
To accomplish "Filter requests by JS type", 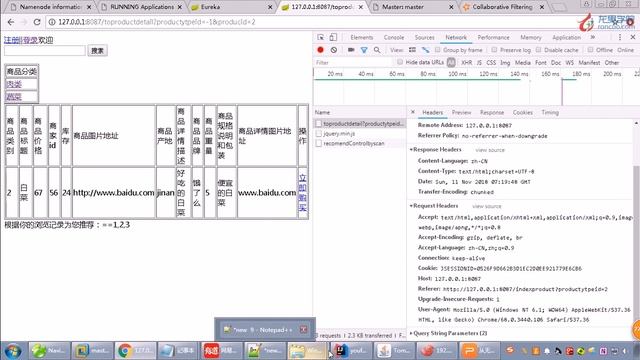I will (x=479, y=62).
